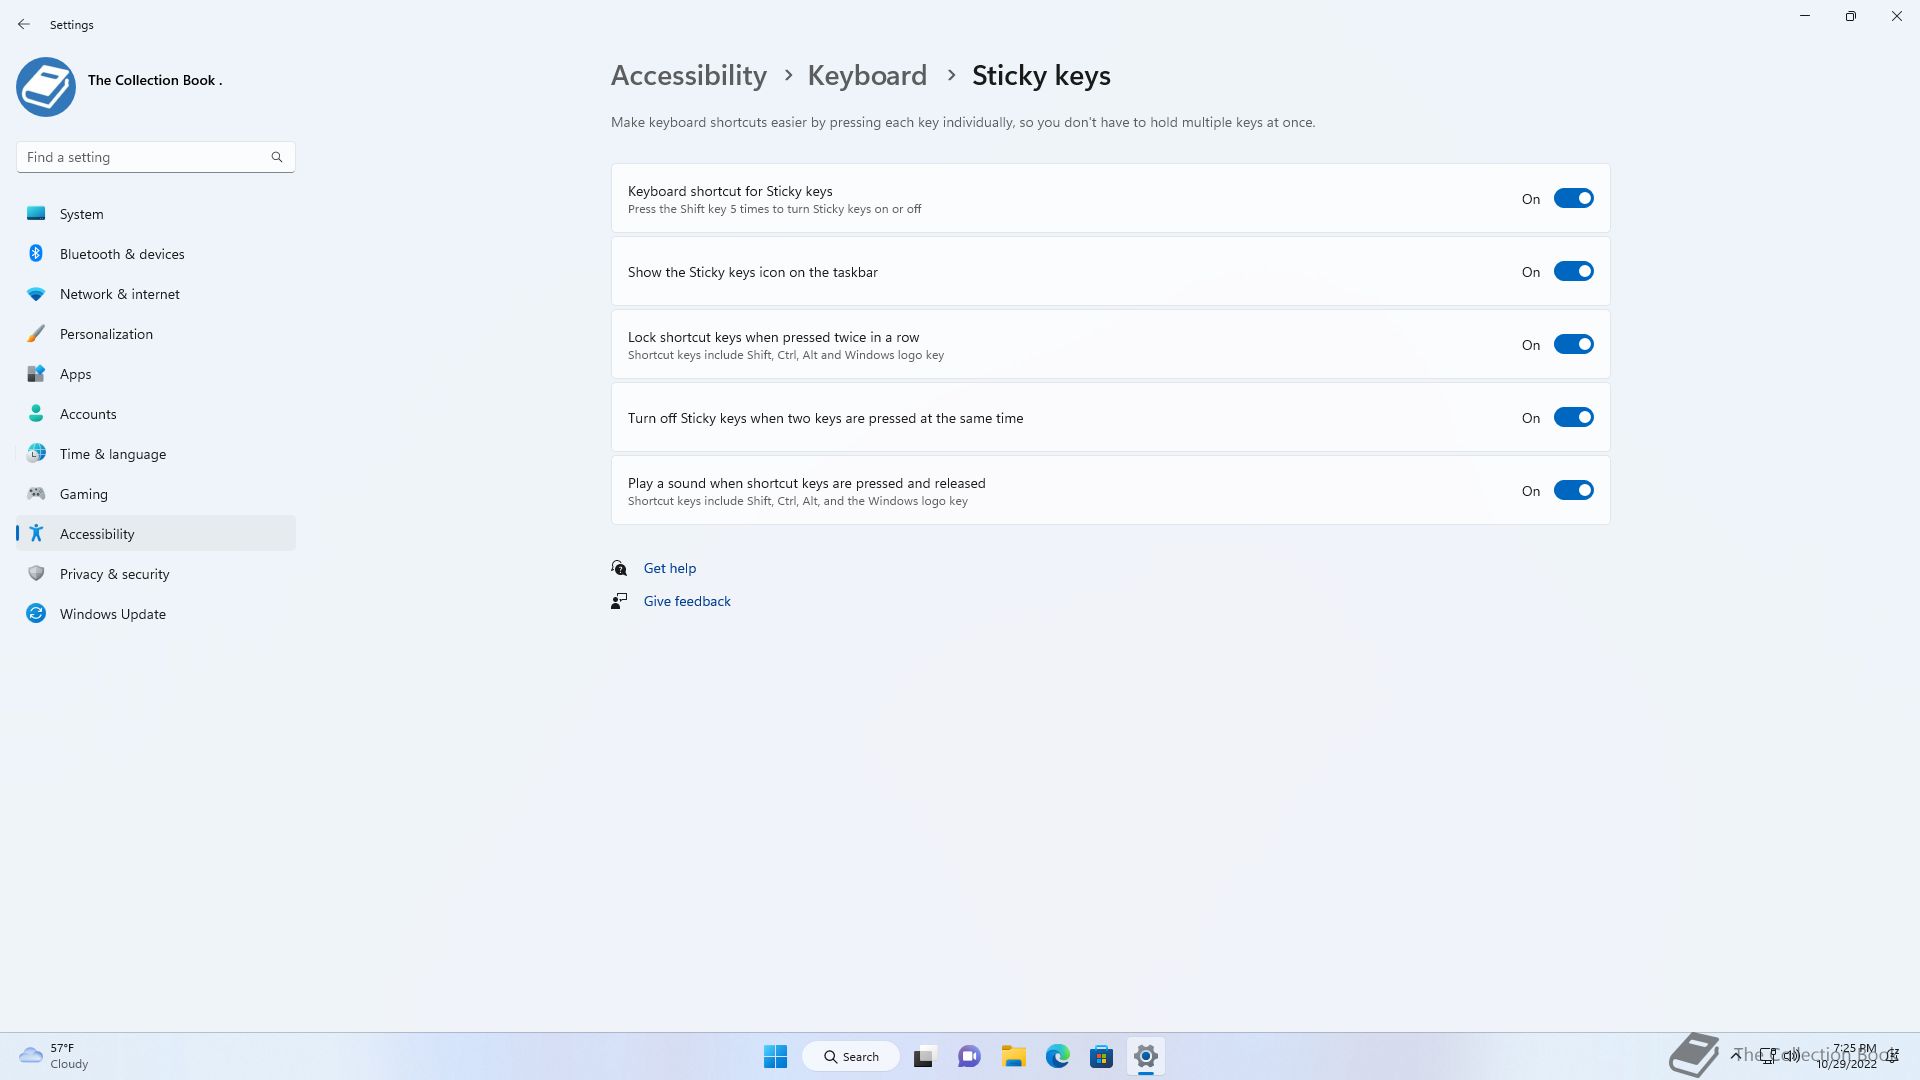Image resolution: width=1920 pixels, height=1080 pixels.
Task: Click the search magnifier in Find a setting
Action: click(x=277, y=157)
